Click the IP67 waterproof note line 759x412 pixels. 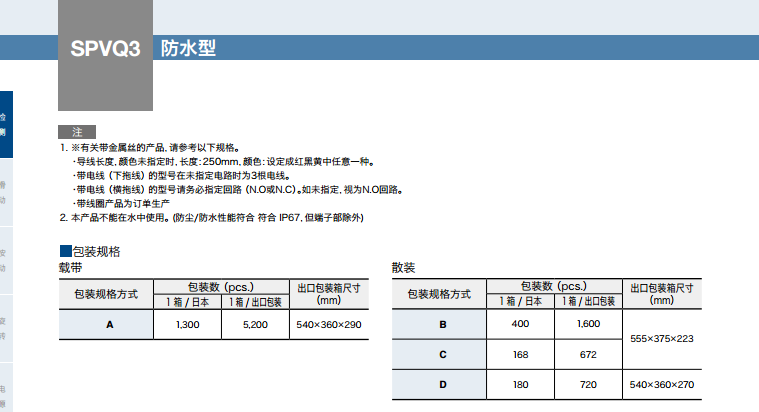216,216
